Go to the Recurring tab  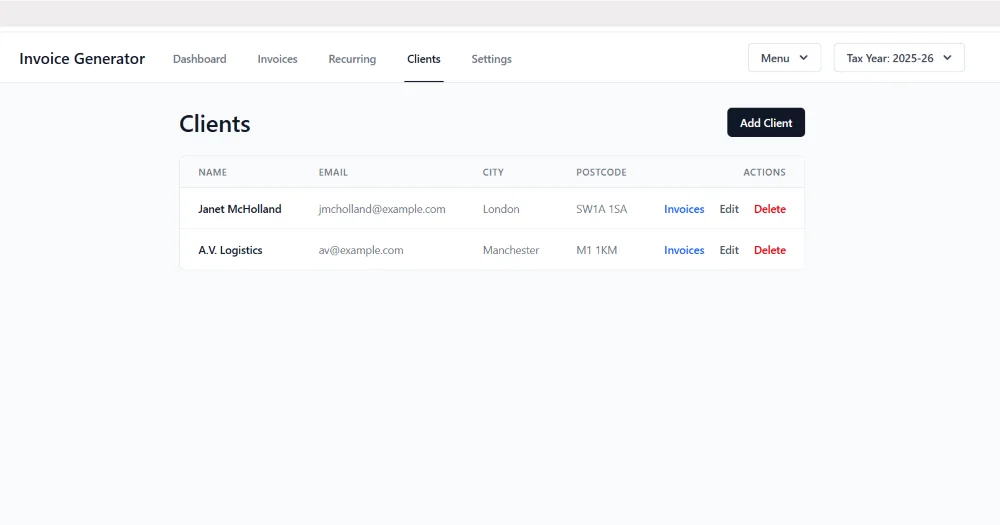pyautogui.click(x=352, y=59)
